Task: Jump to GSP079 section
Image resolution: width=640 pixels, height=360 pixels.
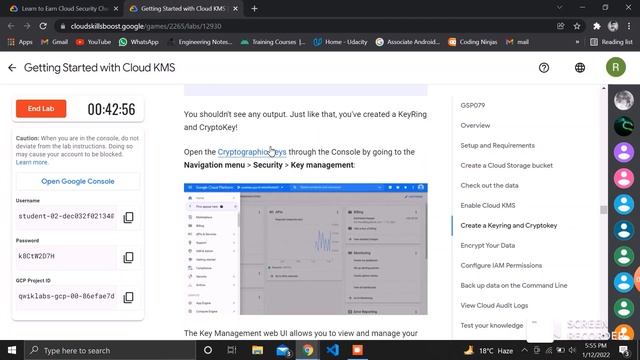Action: point(473,105)
